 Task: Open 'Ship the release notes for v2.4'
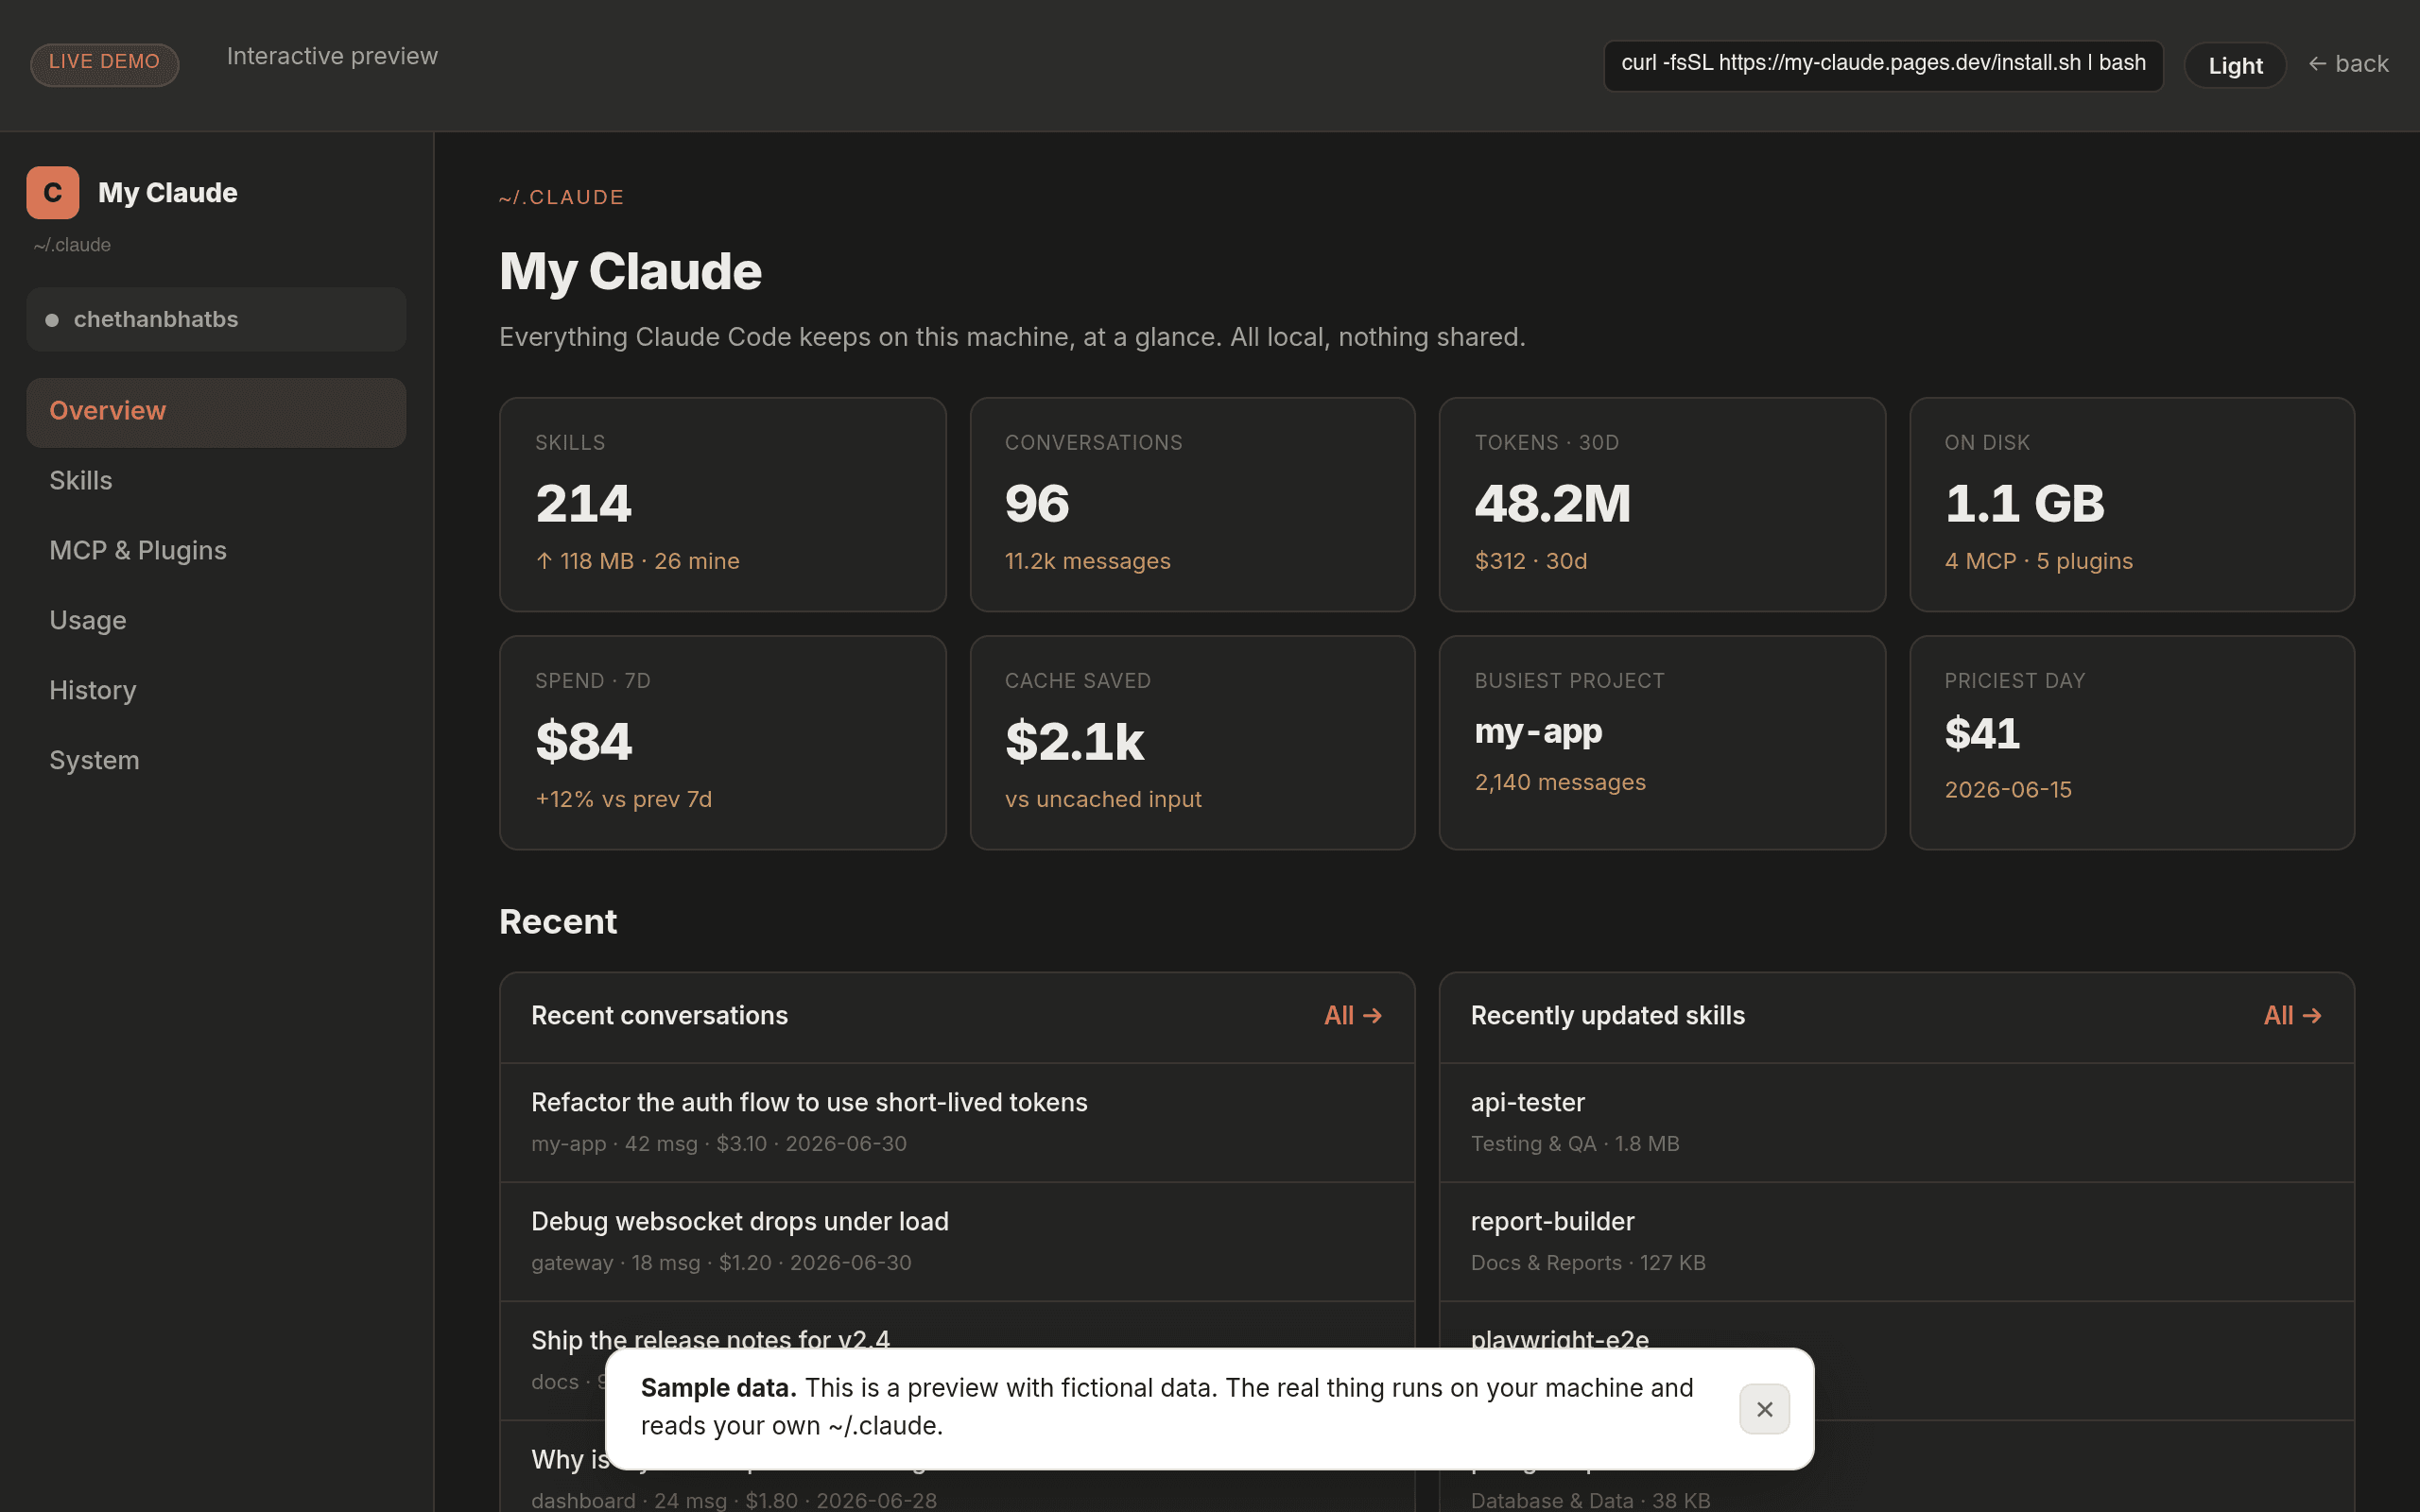957,1360
